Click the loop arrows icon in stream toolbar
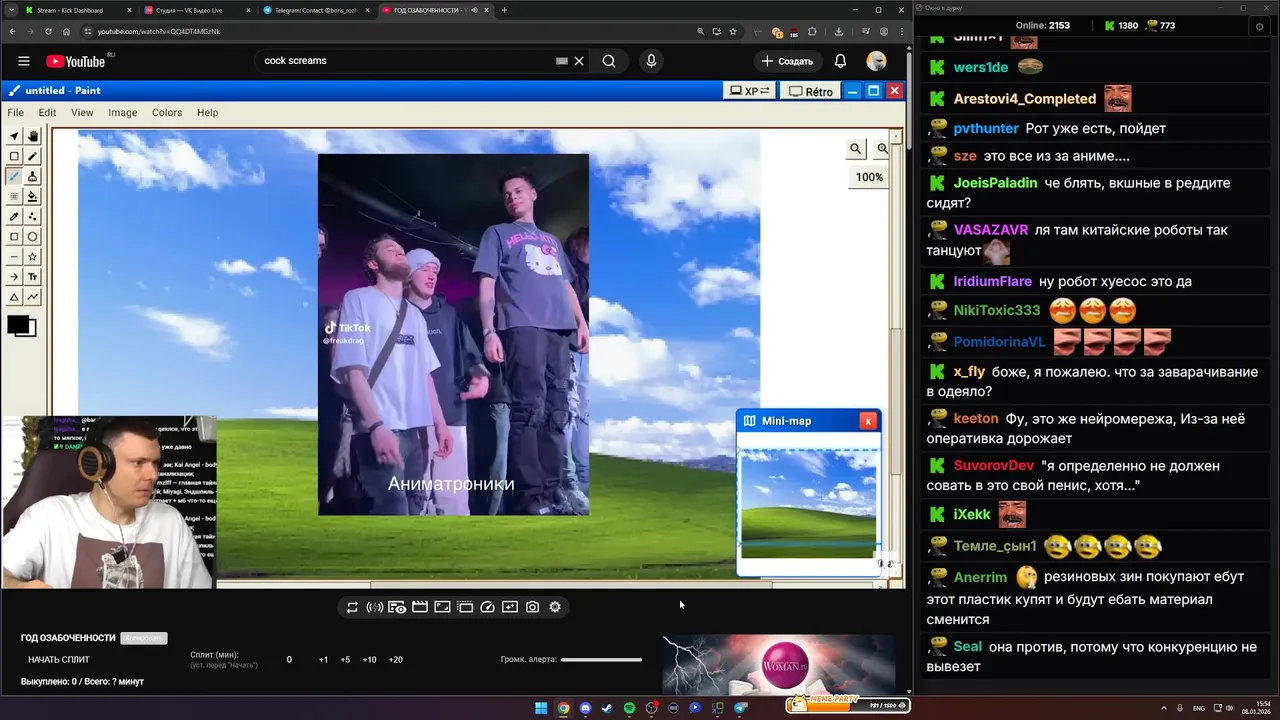Image resolution: width=1280 pixels, height=720 pixels. pyautogui.click(x=352, y=607)
